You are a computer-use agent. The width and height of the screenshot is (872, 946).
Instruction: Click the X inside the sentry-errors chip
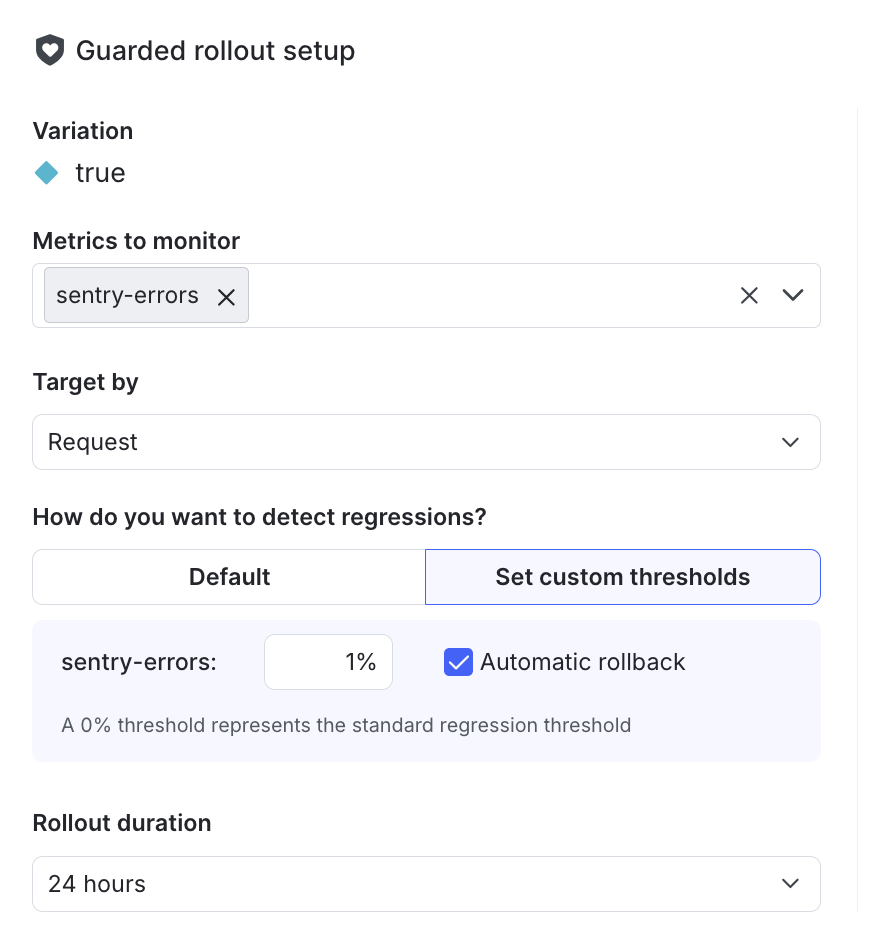point(226,295)
